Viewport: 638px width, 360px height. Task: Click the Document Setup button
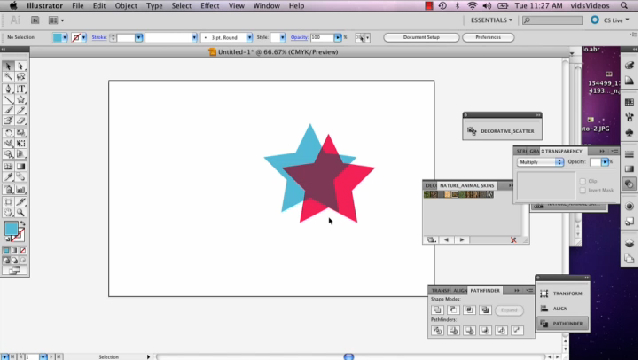[421, 37]
